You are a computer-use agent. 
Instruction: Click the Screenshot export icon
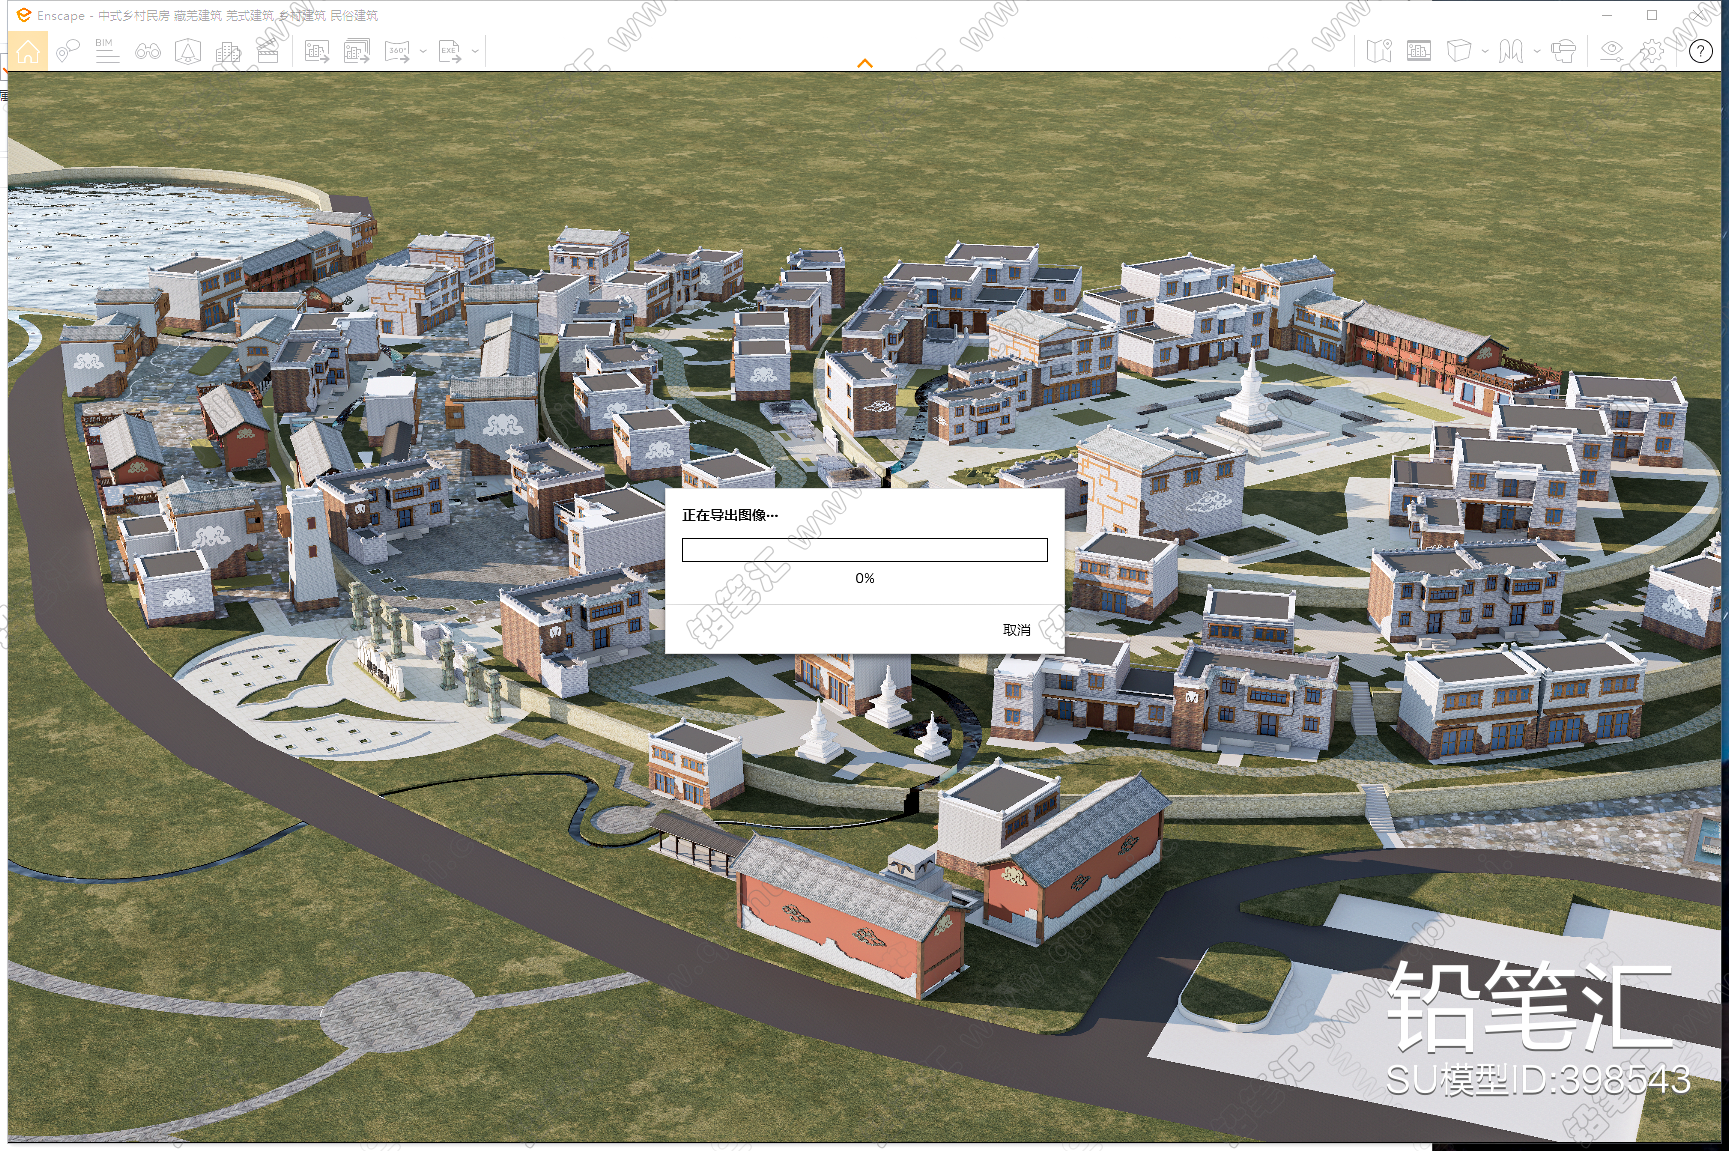point(317,51)
